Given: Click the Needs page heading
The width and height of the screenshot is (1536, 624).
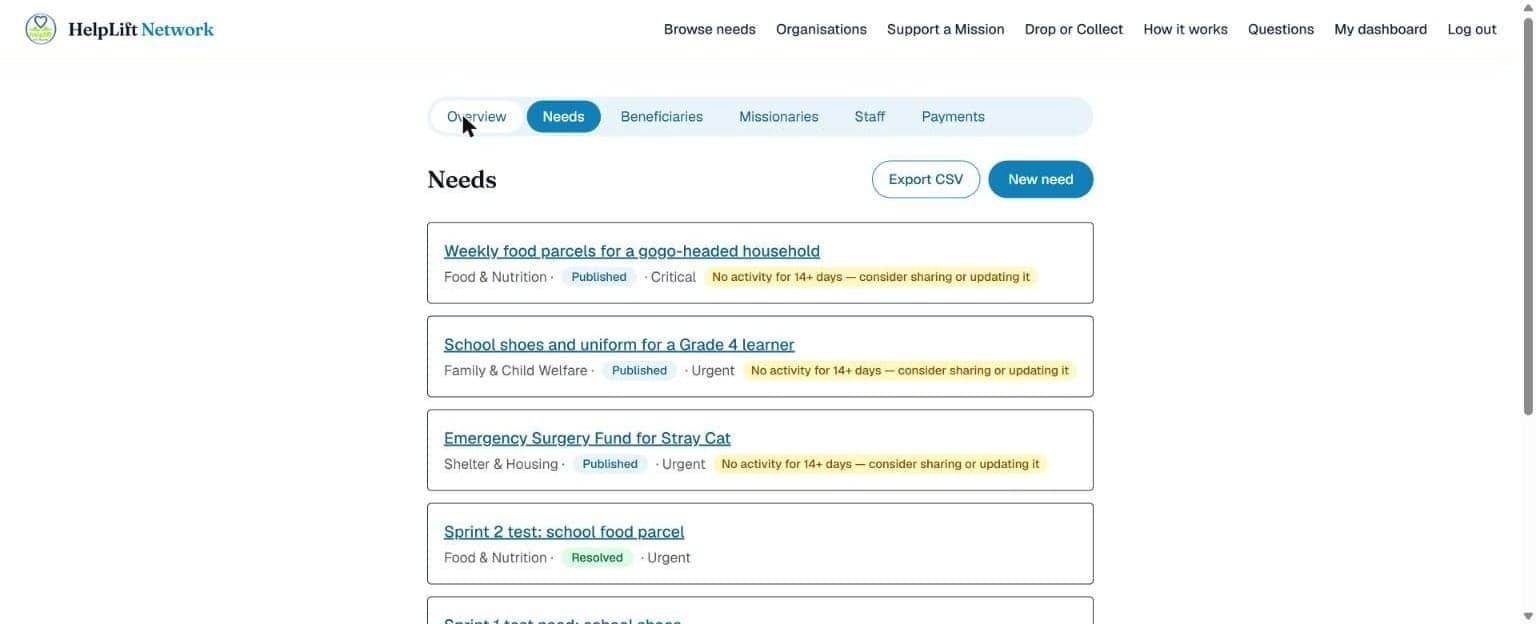Looking at the screenshot, I should [462, 180].
